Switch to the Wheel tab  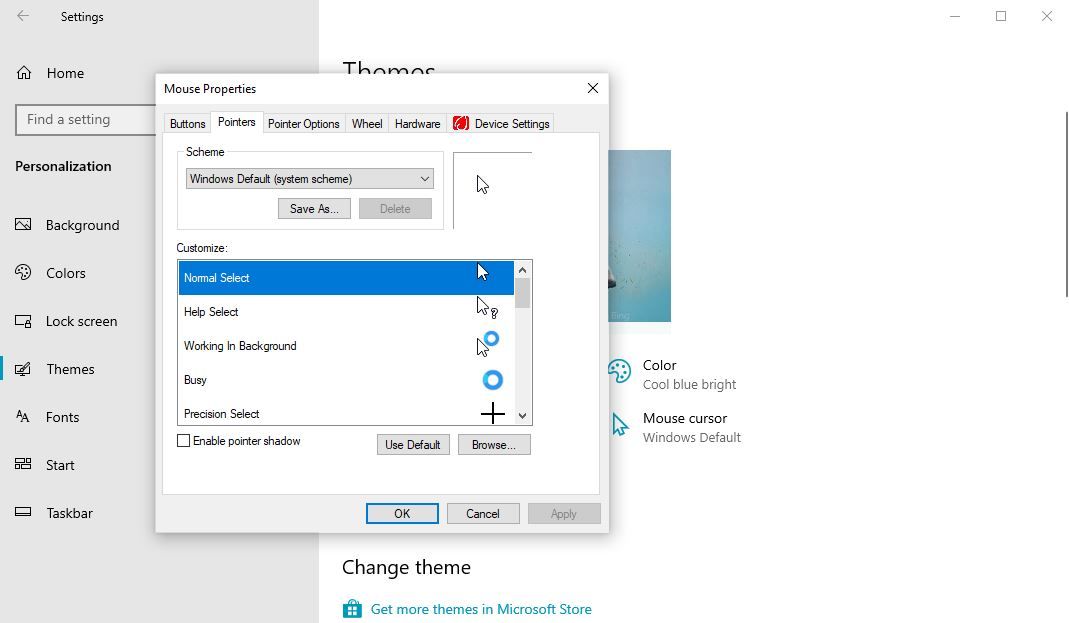tap(366, 123)
